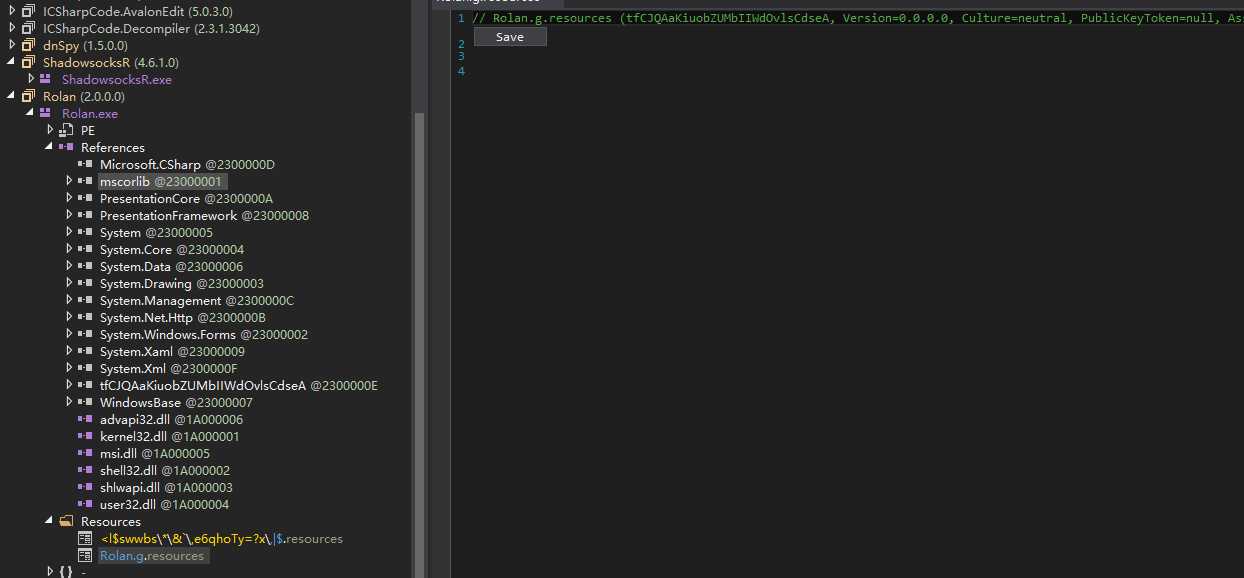Click line number 4 in the editor

[461, 70]
